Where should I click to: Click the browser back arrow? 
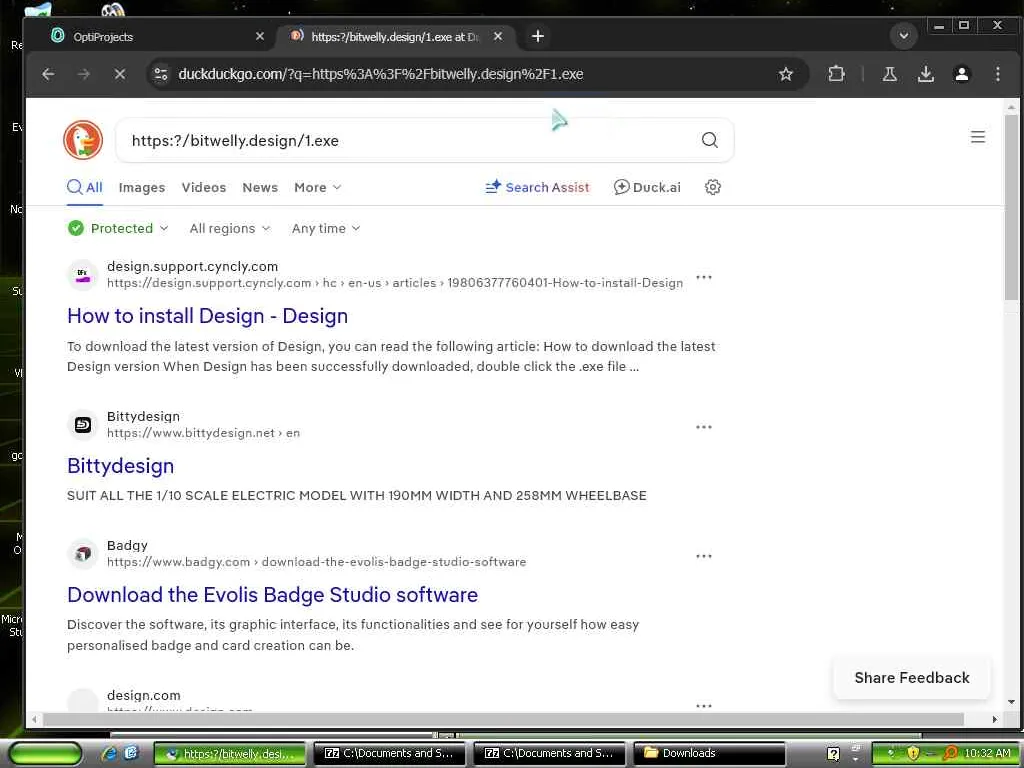click(48, 74)
